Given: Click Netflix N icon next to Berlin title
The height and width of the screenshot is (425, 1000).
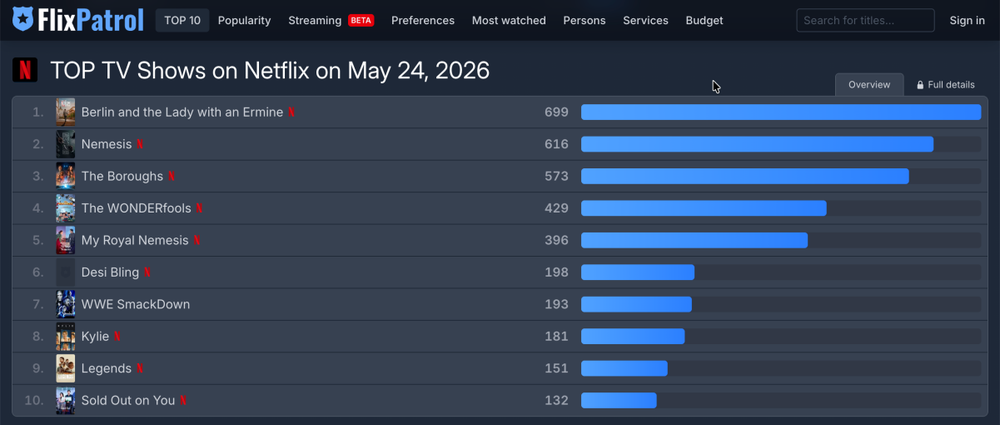Looking at the screenshot, I should pyautogui.click(x=291, y=112).
